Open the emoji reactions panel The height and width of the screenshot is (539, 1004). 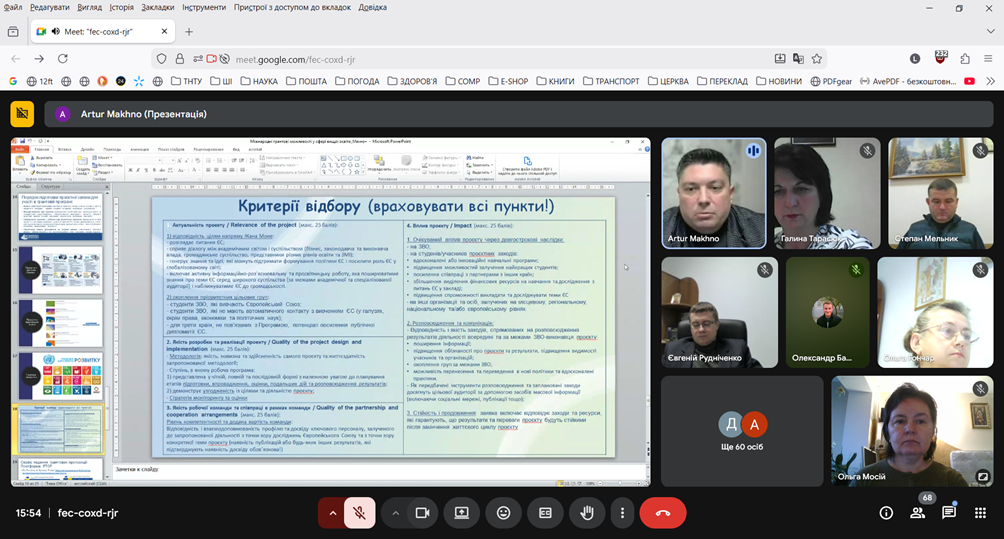503,512
